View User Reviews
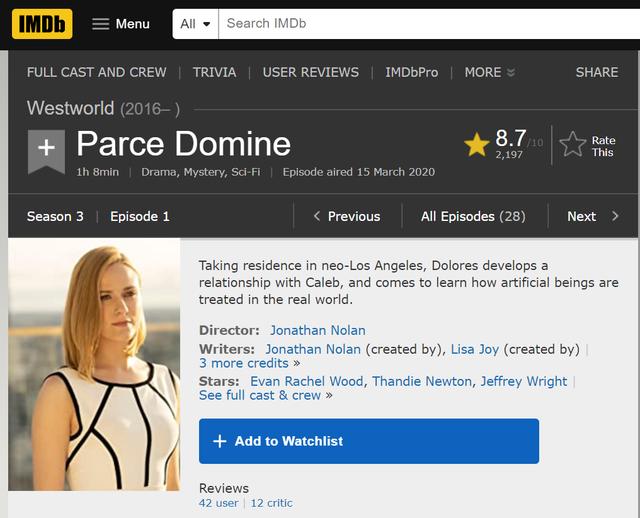The height and width of the screenshot is (518, 640). coord(311,72)
